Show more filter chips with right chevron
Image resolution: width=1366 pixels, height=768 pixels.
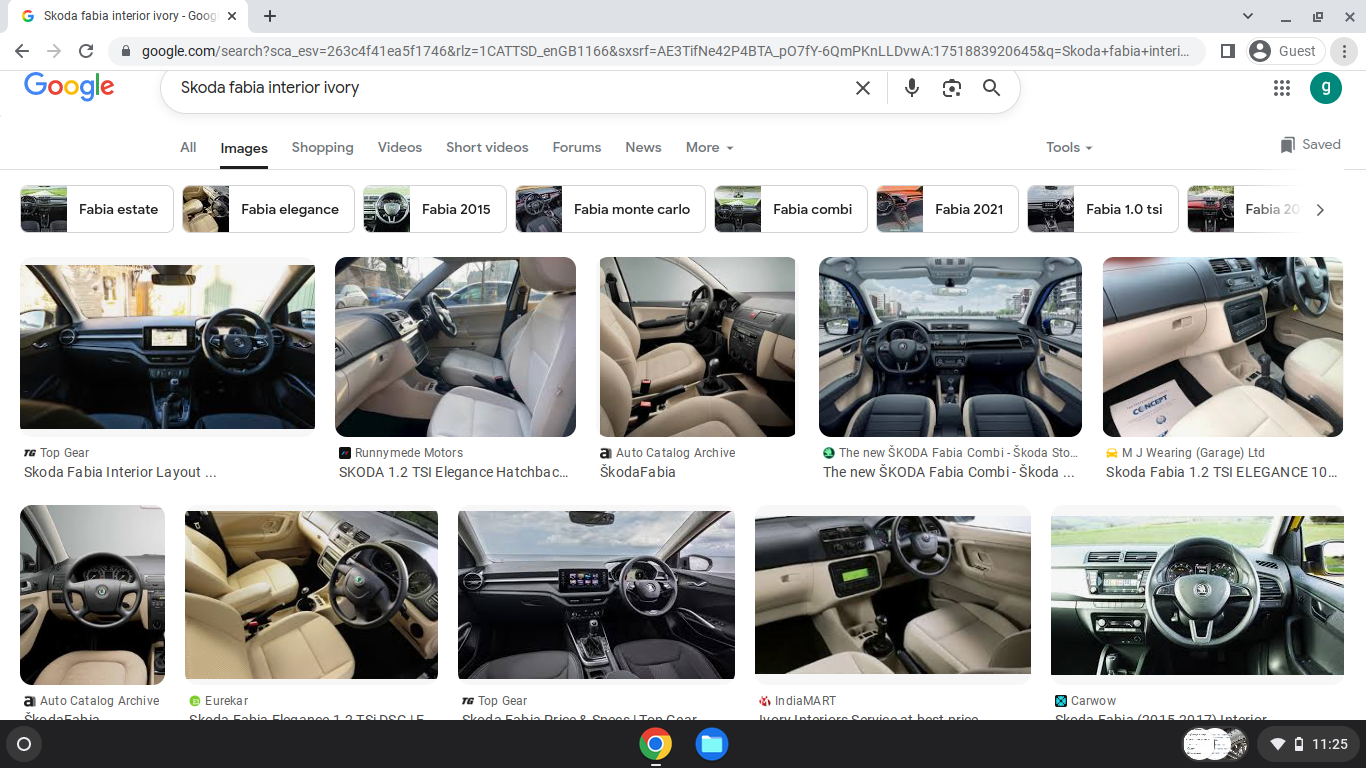click(1320, 209)
